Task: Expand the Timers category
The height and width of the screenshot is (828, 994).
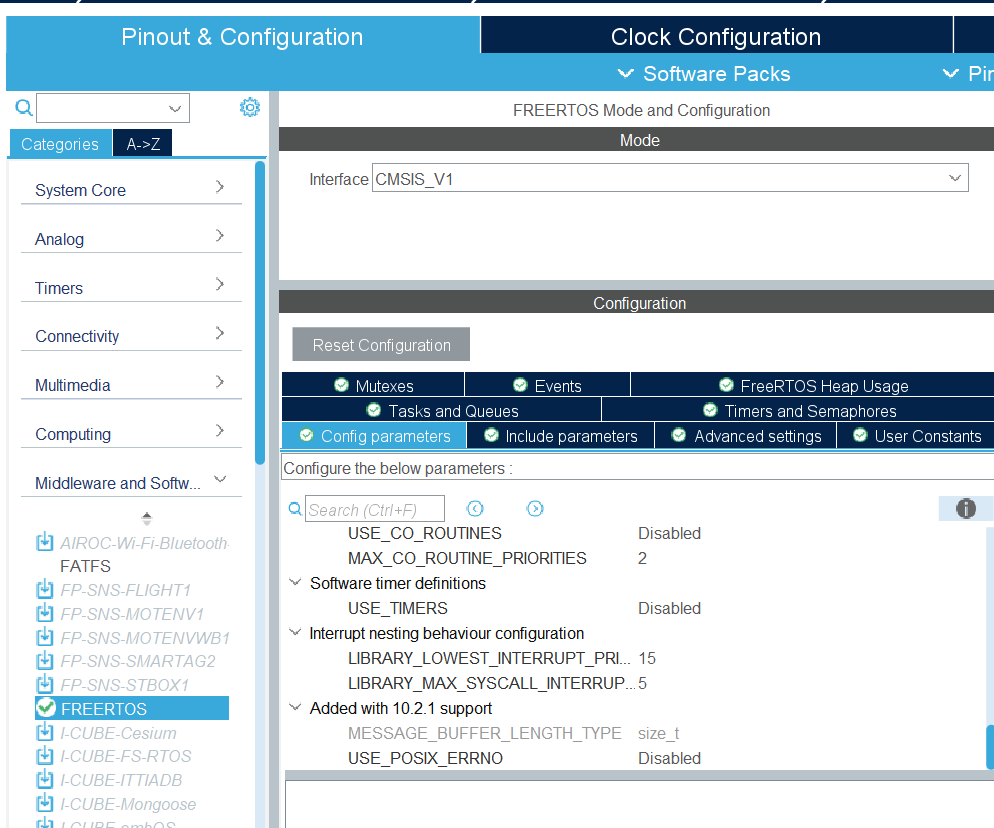Action: 220,284
